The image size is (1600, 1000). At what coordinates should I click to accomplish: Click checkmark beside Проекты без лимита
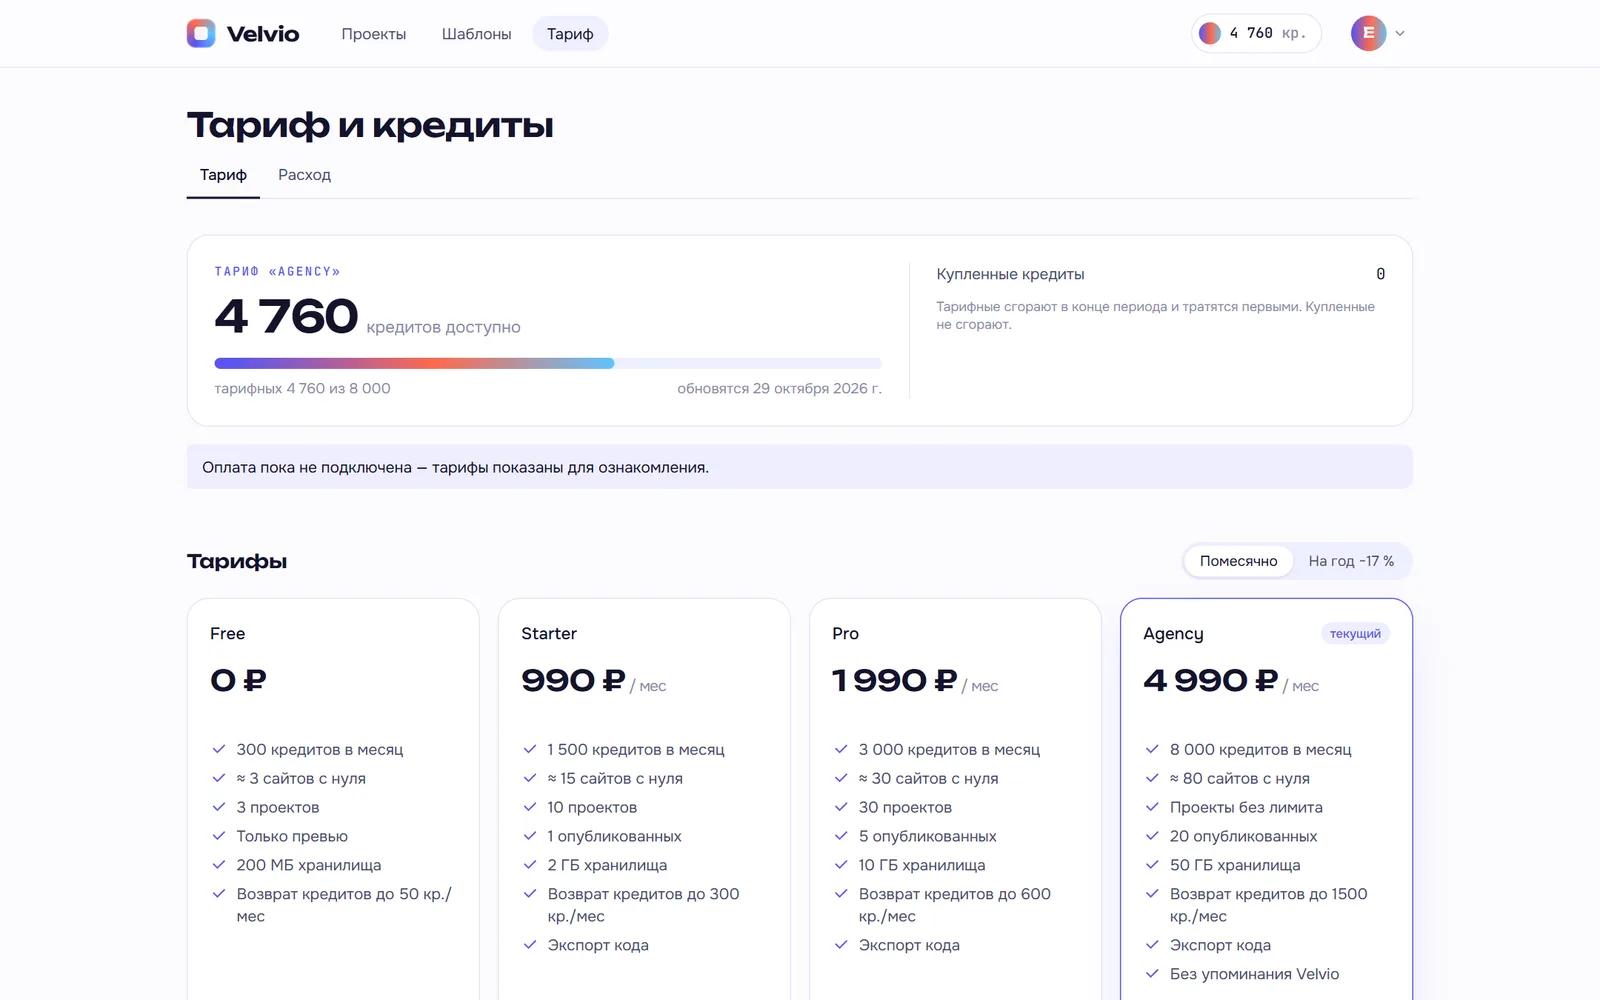1152,807
